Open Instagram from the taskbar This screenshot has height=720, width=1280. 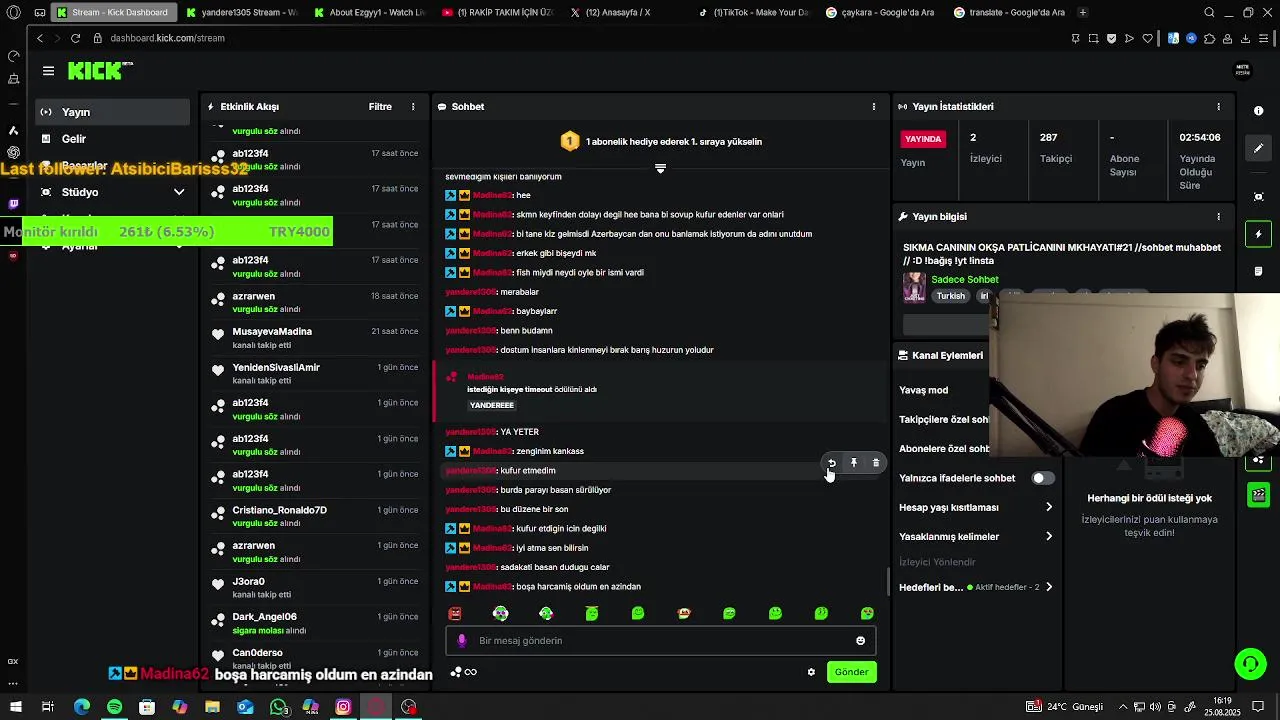pos(343,707)
